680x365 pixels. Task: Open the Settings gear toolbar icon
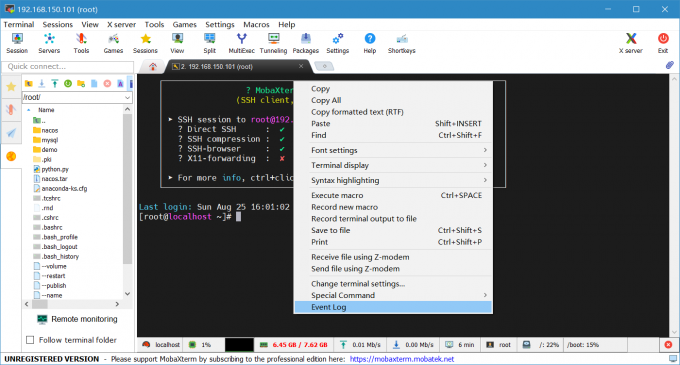(x=338, y=43)
